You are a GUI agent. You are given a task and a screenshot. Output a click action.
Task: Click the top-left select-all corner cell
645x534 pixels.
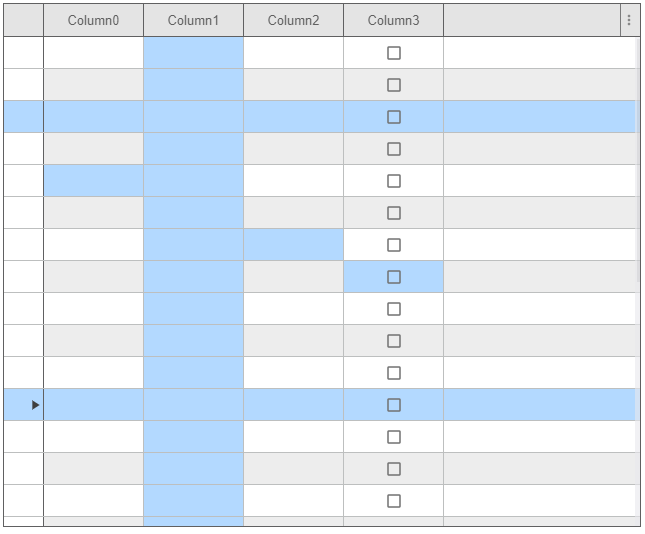click(23, 20)
